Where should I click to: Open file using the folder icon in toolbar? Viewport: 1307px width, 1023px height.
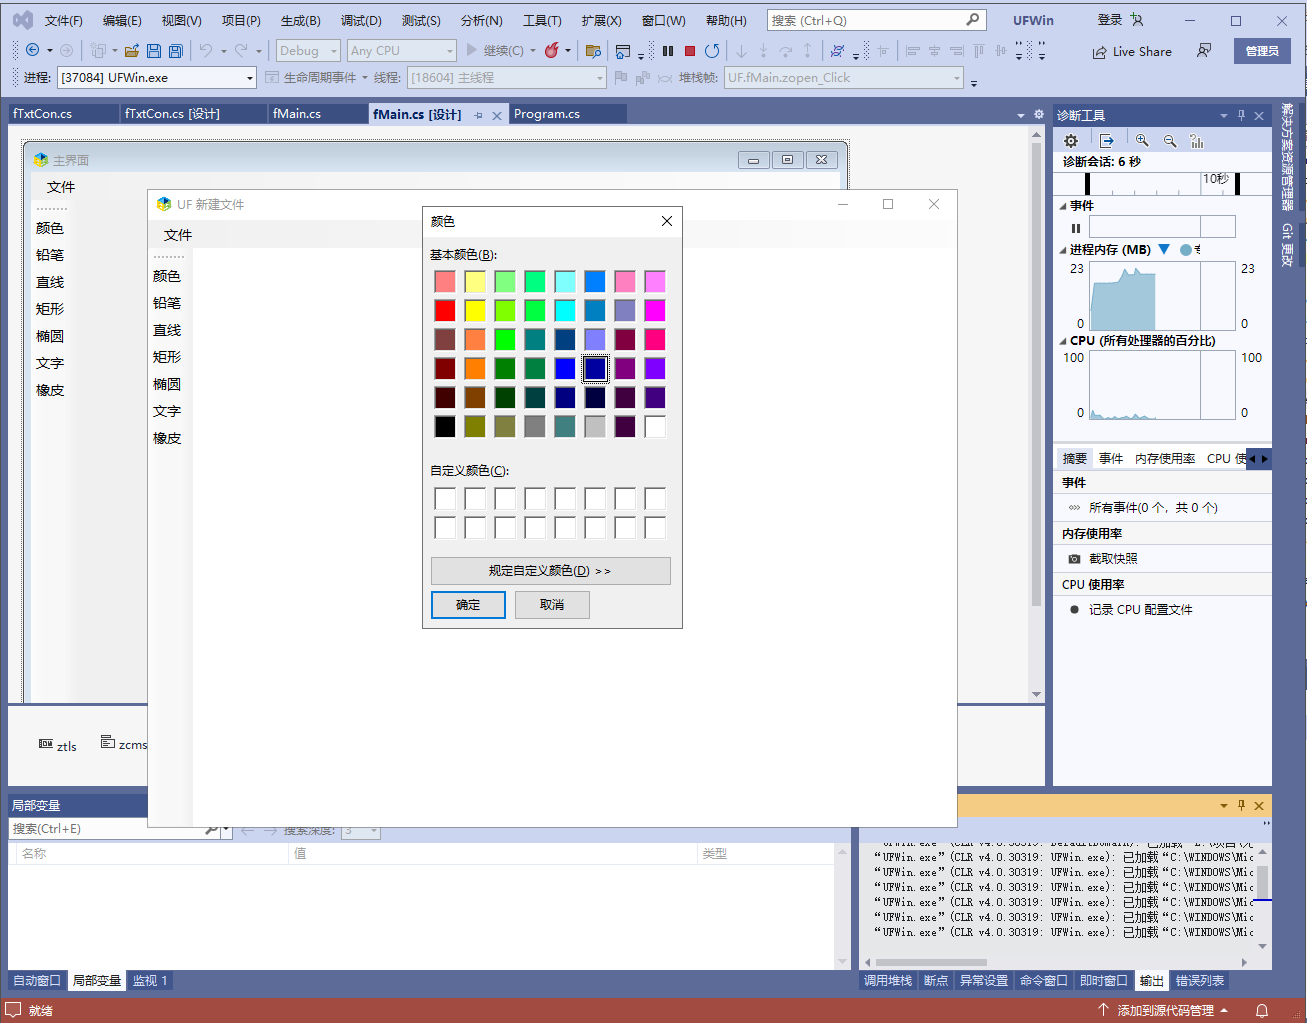131,51
